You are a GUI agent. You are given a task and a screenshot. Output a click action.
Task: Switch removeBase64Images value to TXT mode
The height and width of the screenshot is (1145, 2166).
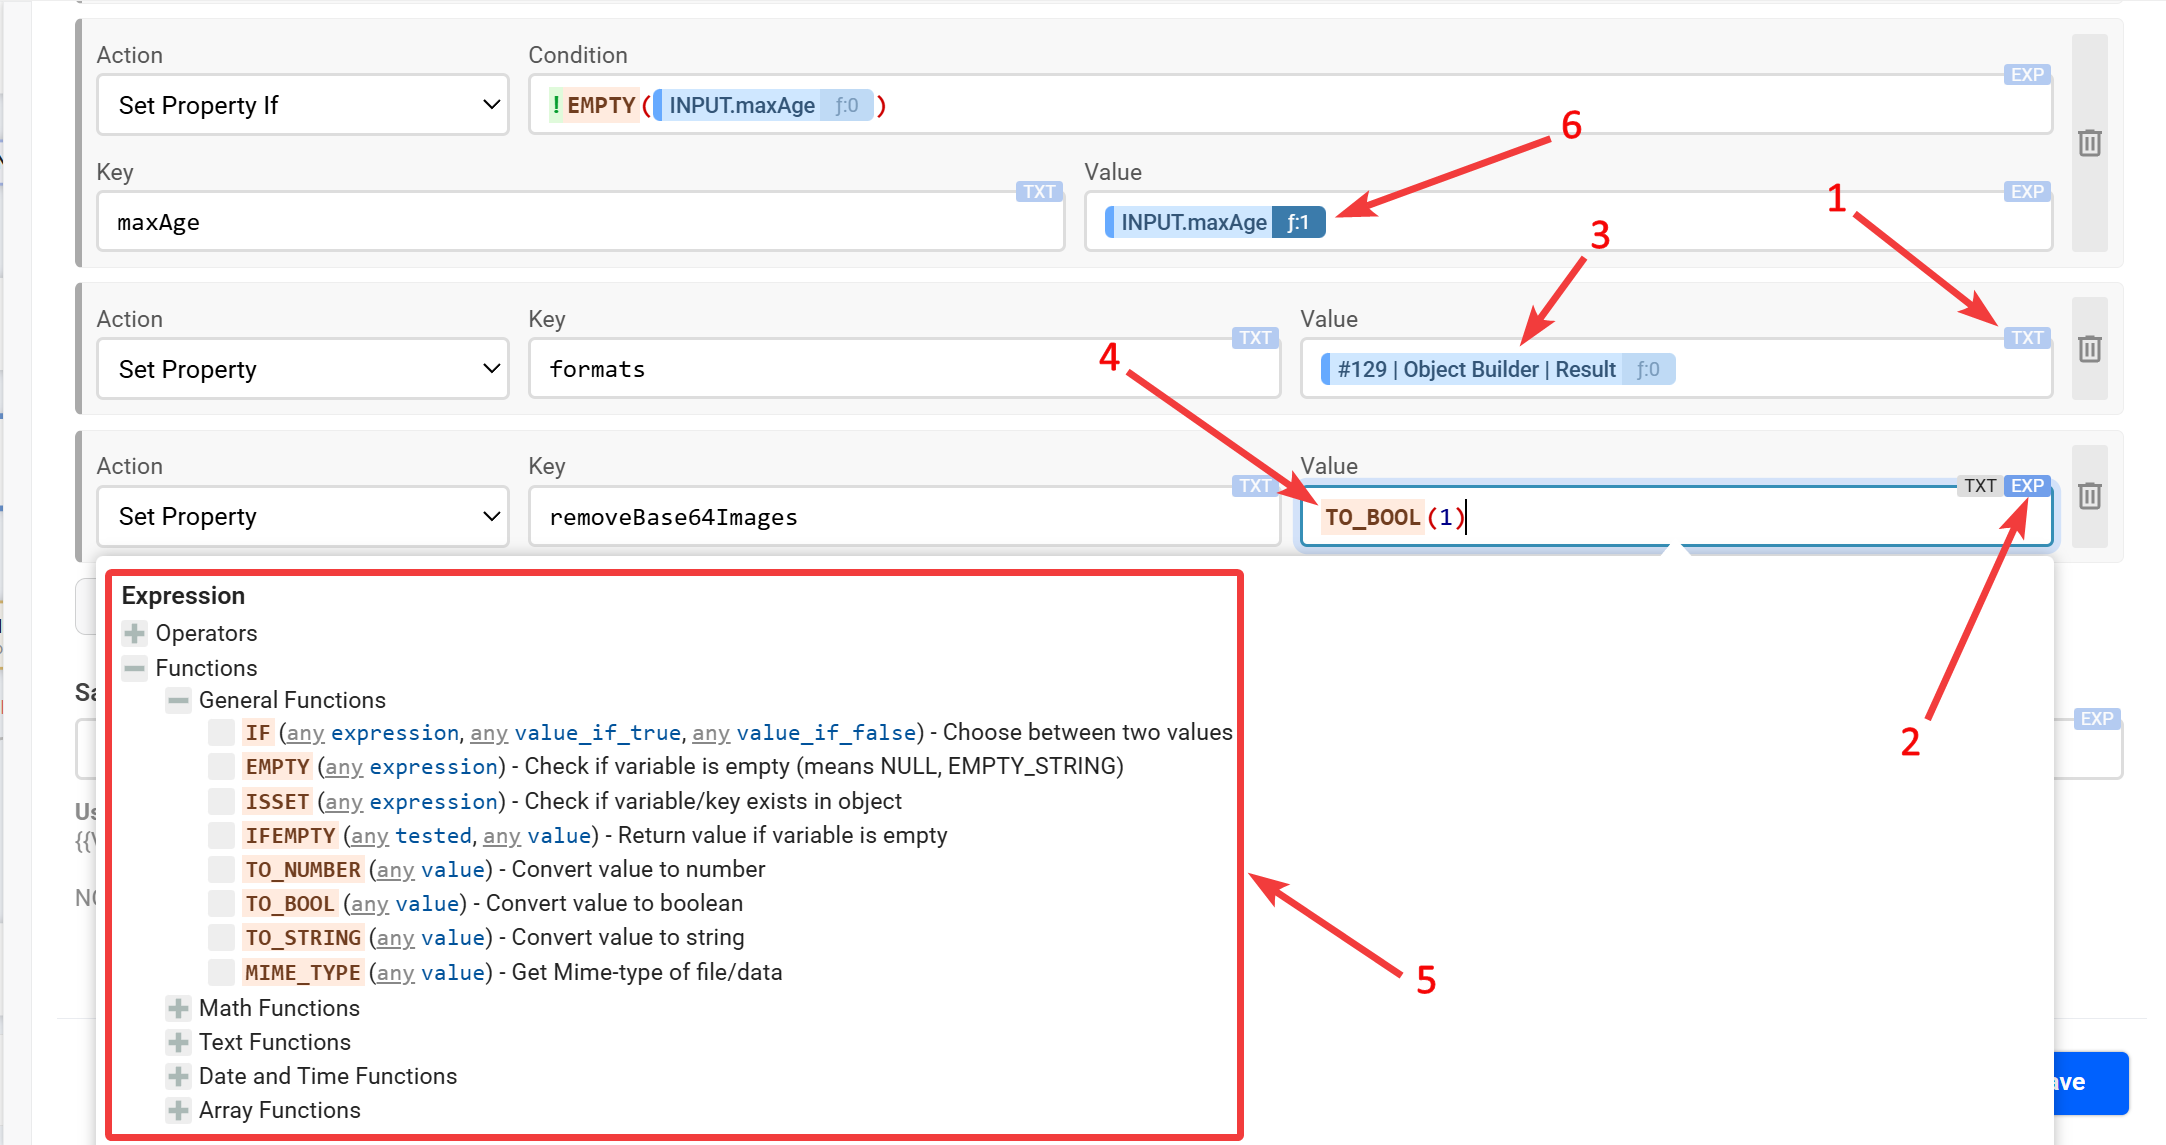(x=1979, y=486)
